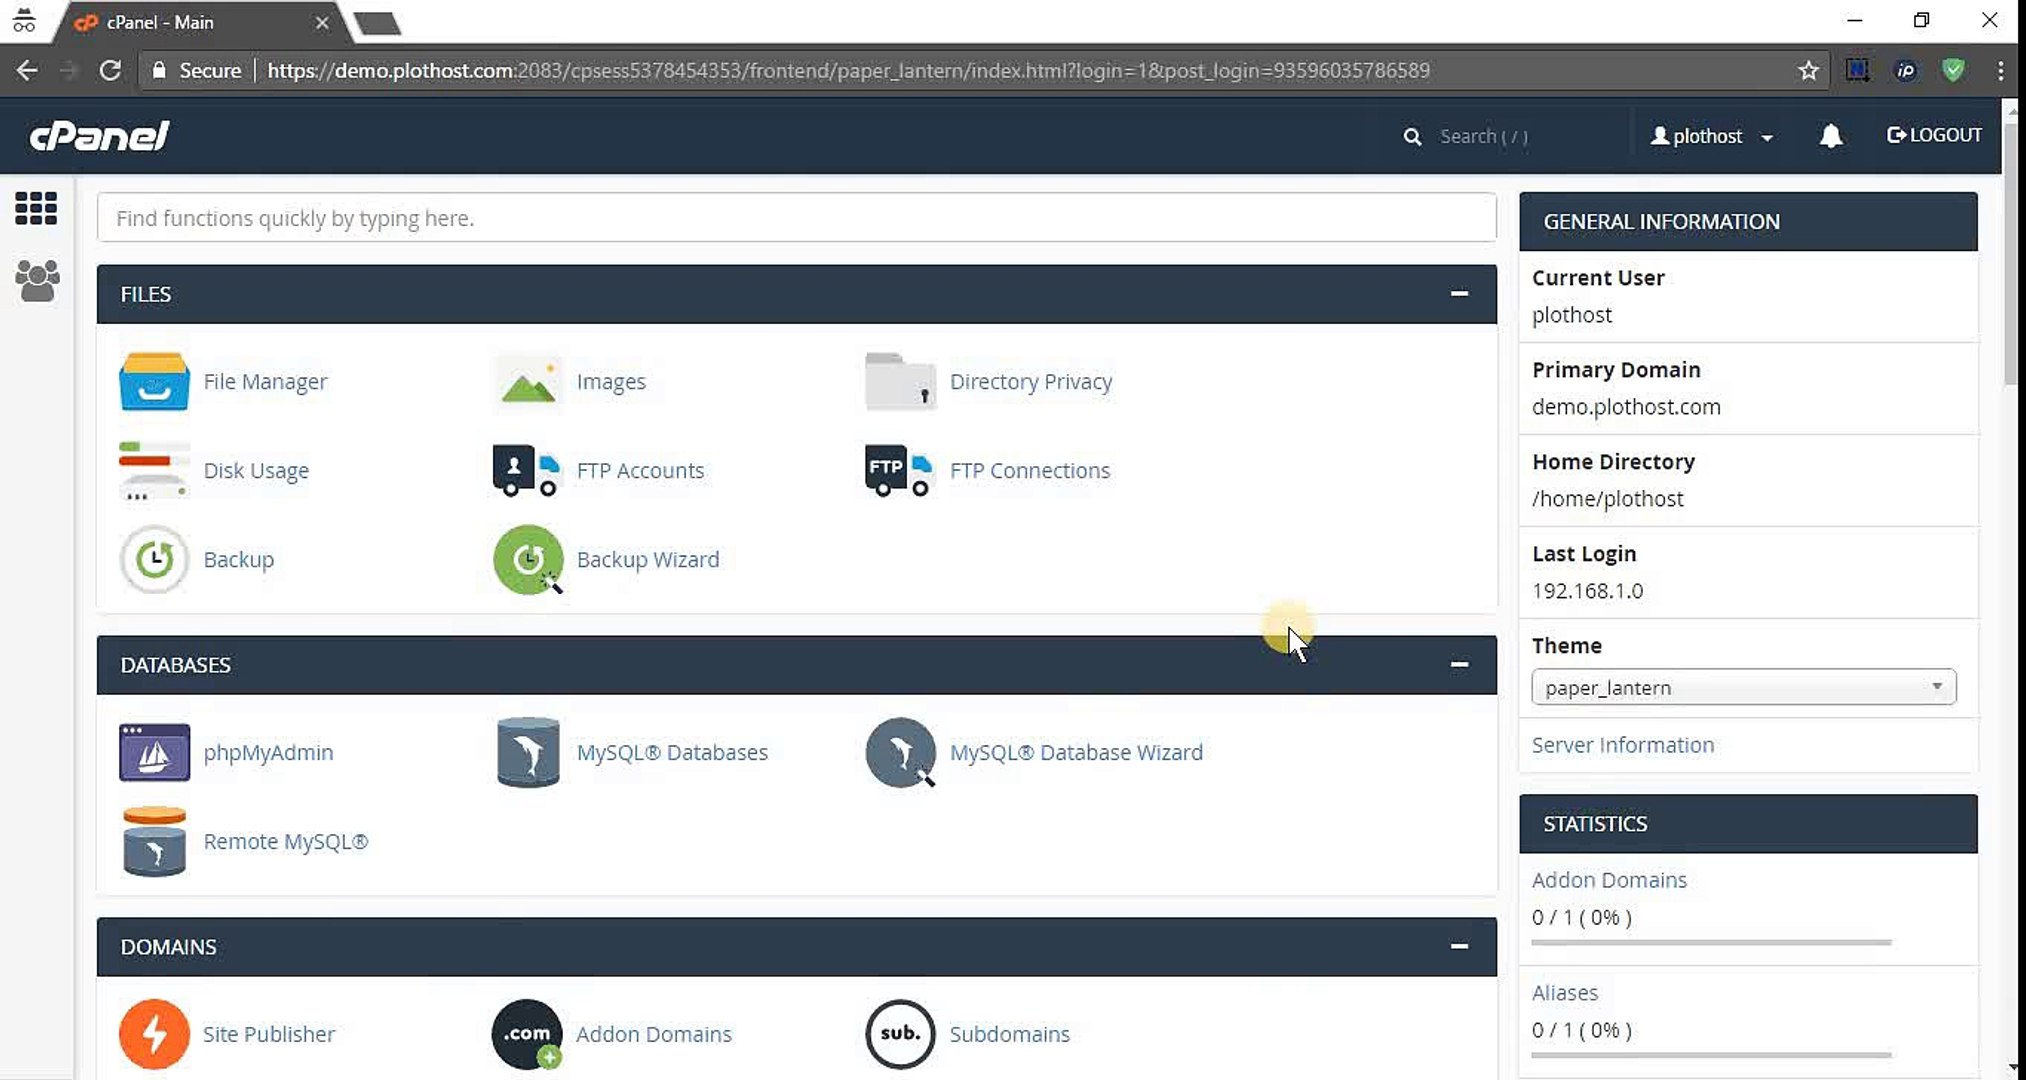Open Remote MySQL settings
The height and width of the screenshot is (1080, 2026).
285,841
